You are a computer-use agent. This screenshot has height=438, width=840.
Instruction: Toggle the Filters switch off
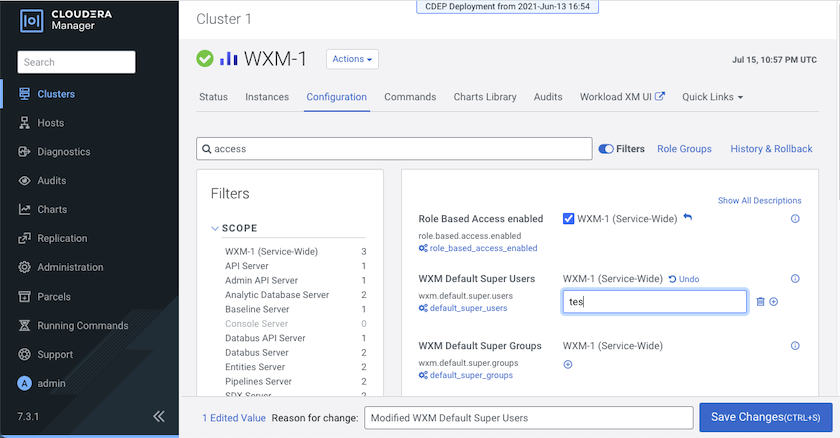(x=606, y=149)
